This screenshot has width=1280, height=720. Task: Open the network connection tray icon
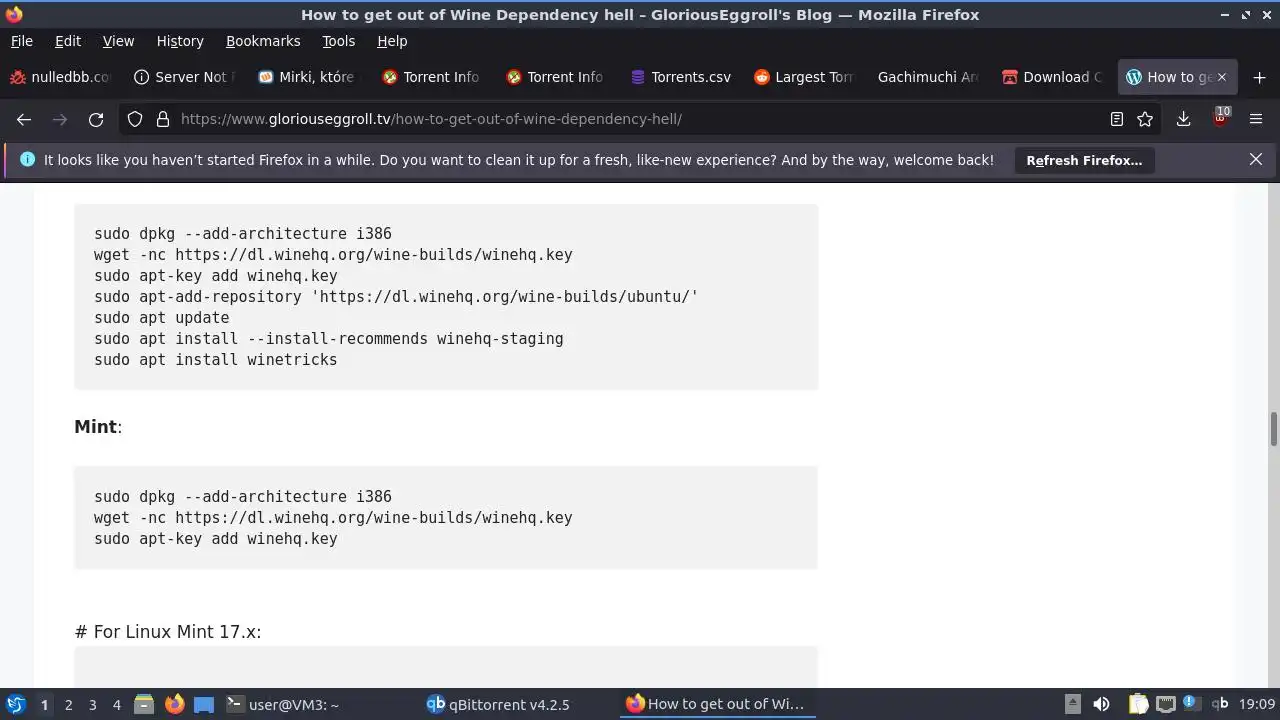coord(1165,704)
